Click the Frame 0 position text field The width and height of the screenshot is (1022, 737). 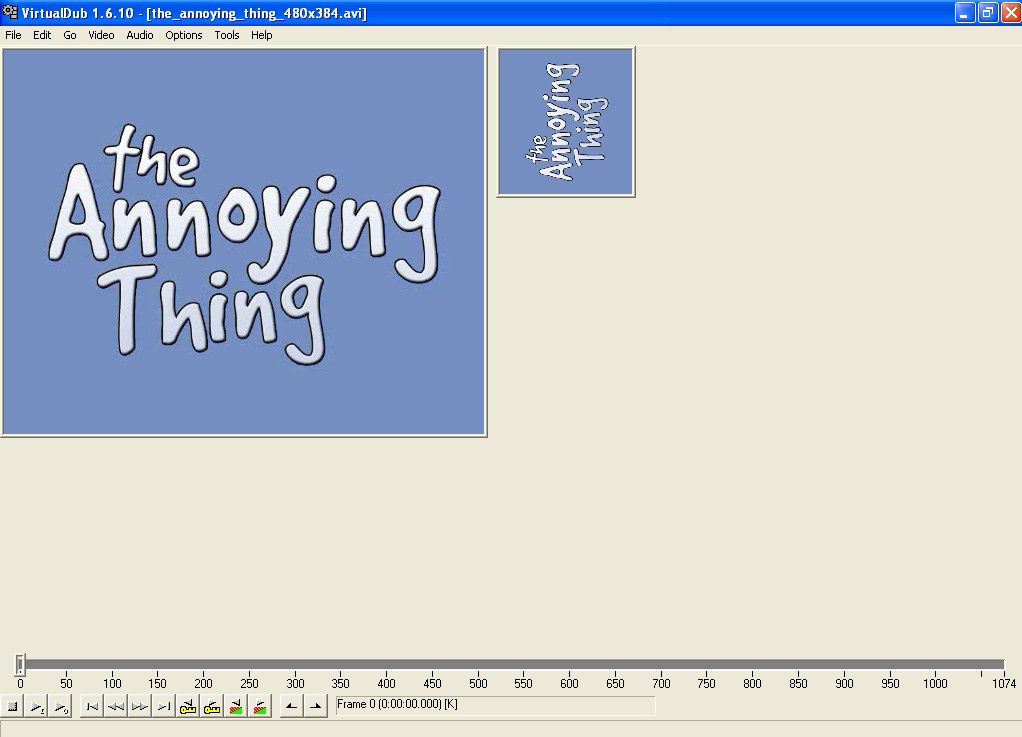pyautogui.click(x=495, y=705)
